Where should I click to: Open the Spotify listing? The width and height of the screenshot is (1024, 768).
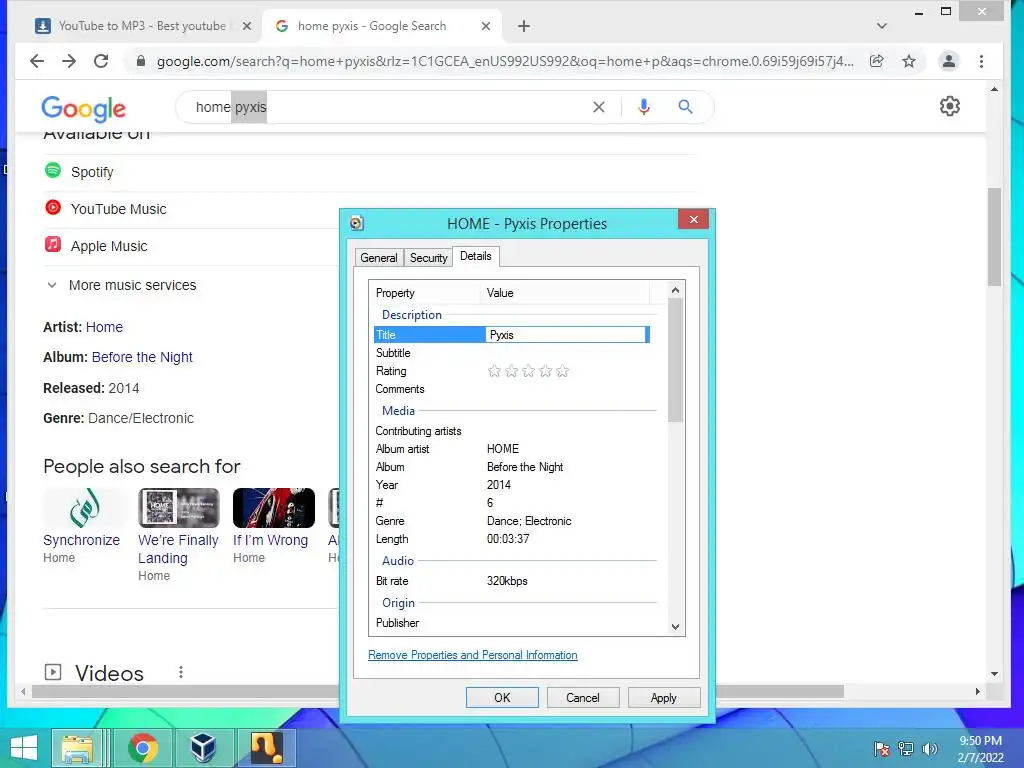tap(92, 172)
